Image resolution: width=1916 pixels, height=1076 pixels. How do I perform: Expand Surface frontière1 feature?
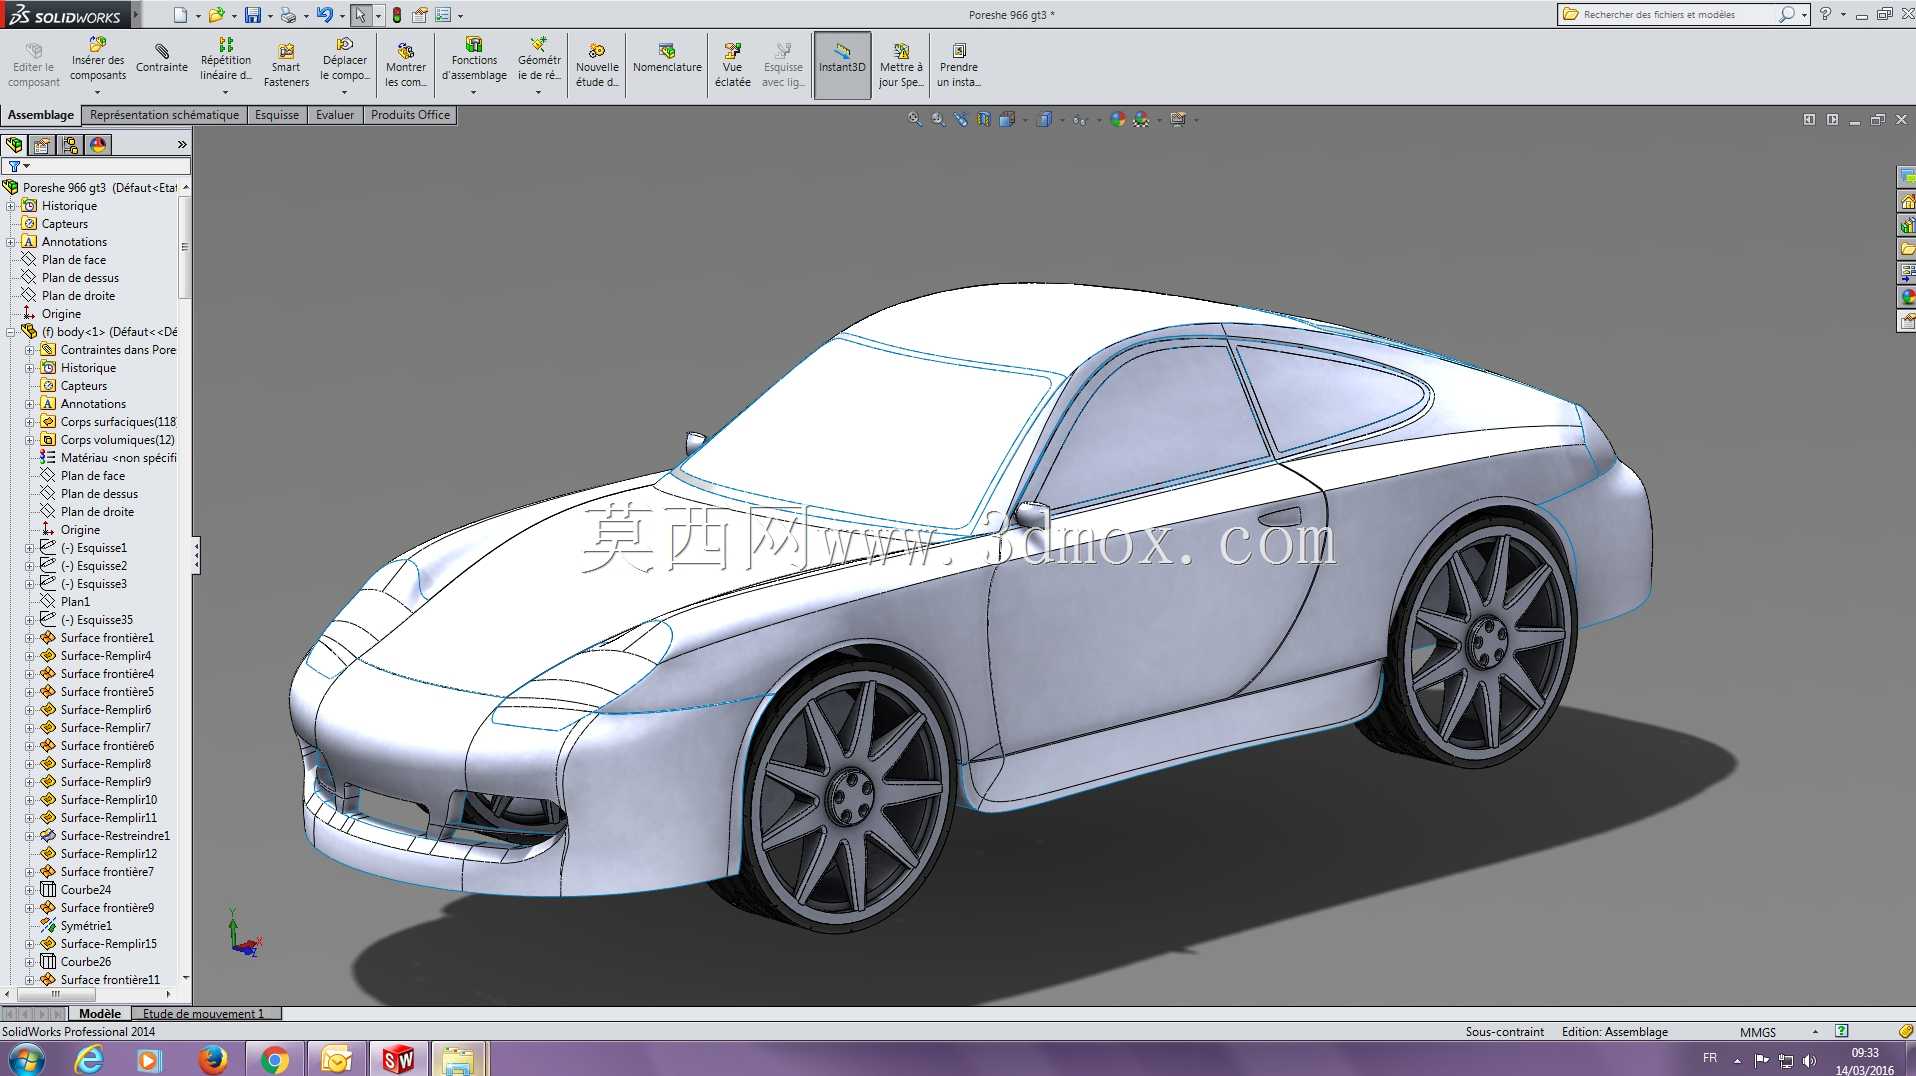pos(30,638)
